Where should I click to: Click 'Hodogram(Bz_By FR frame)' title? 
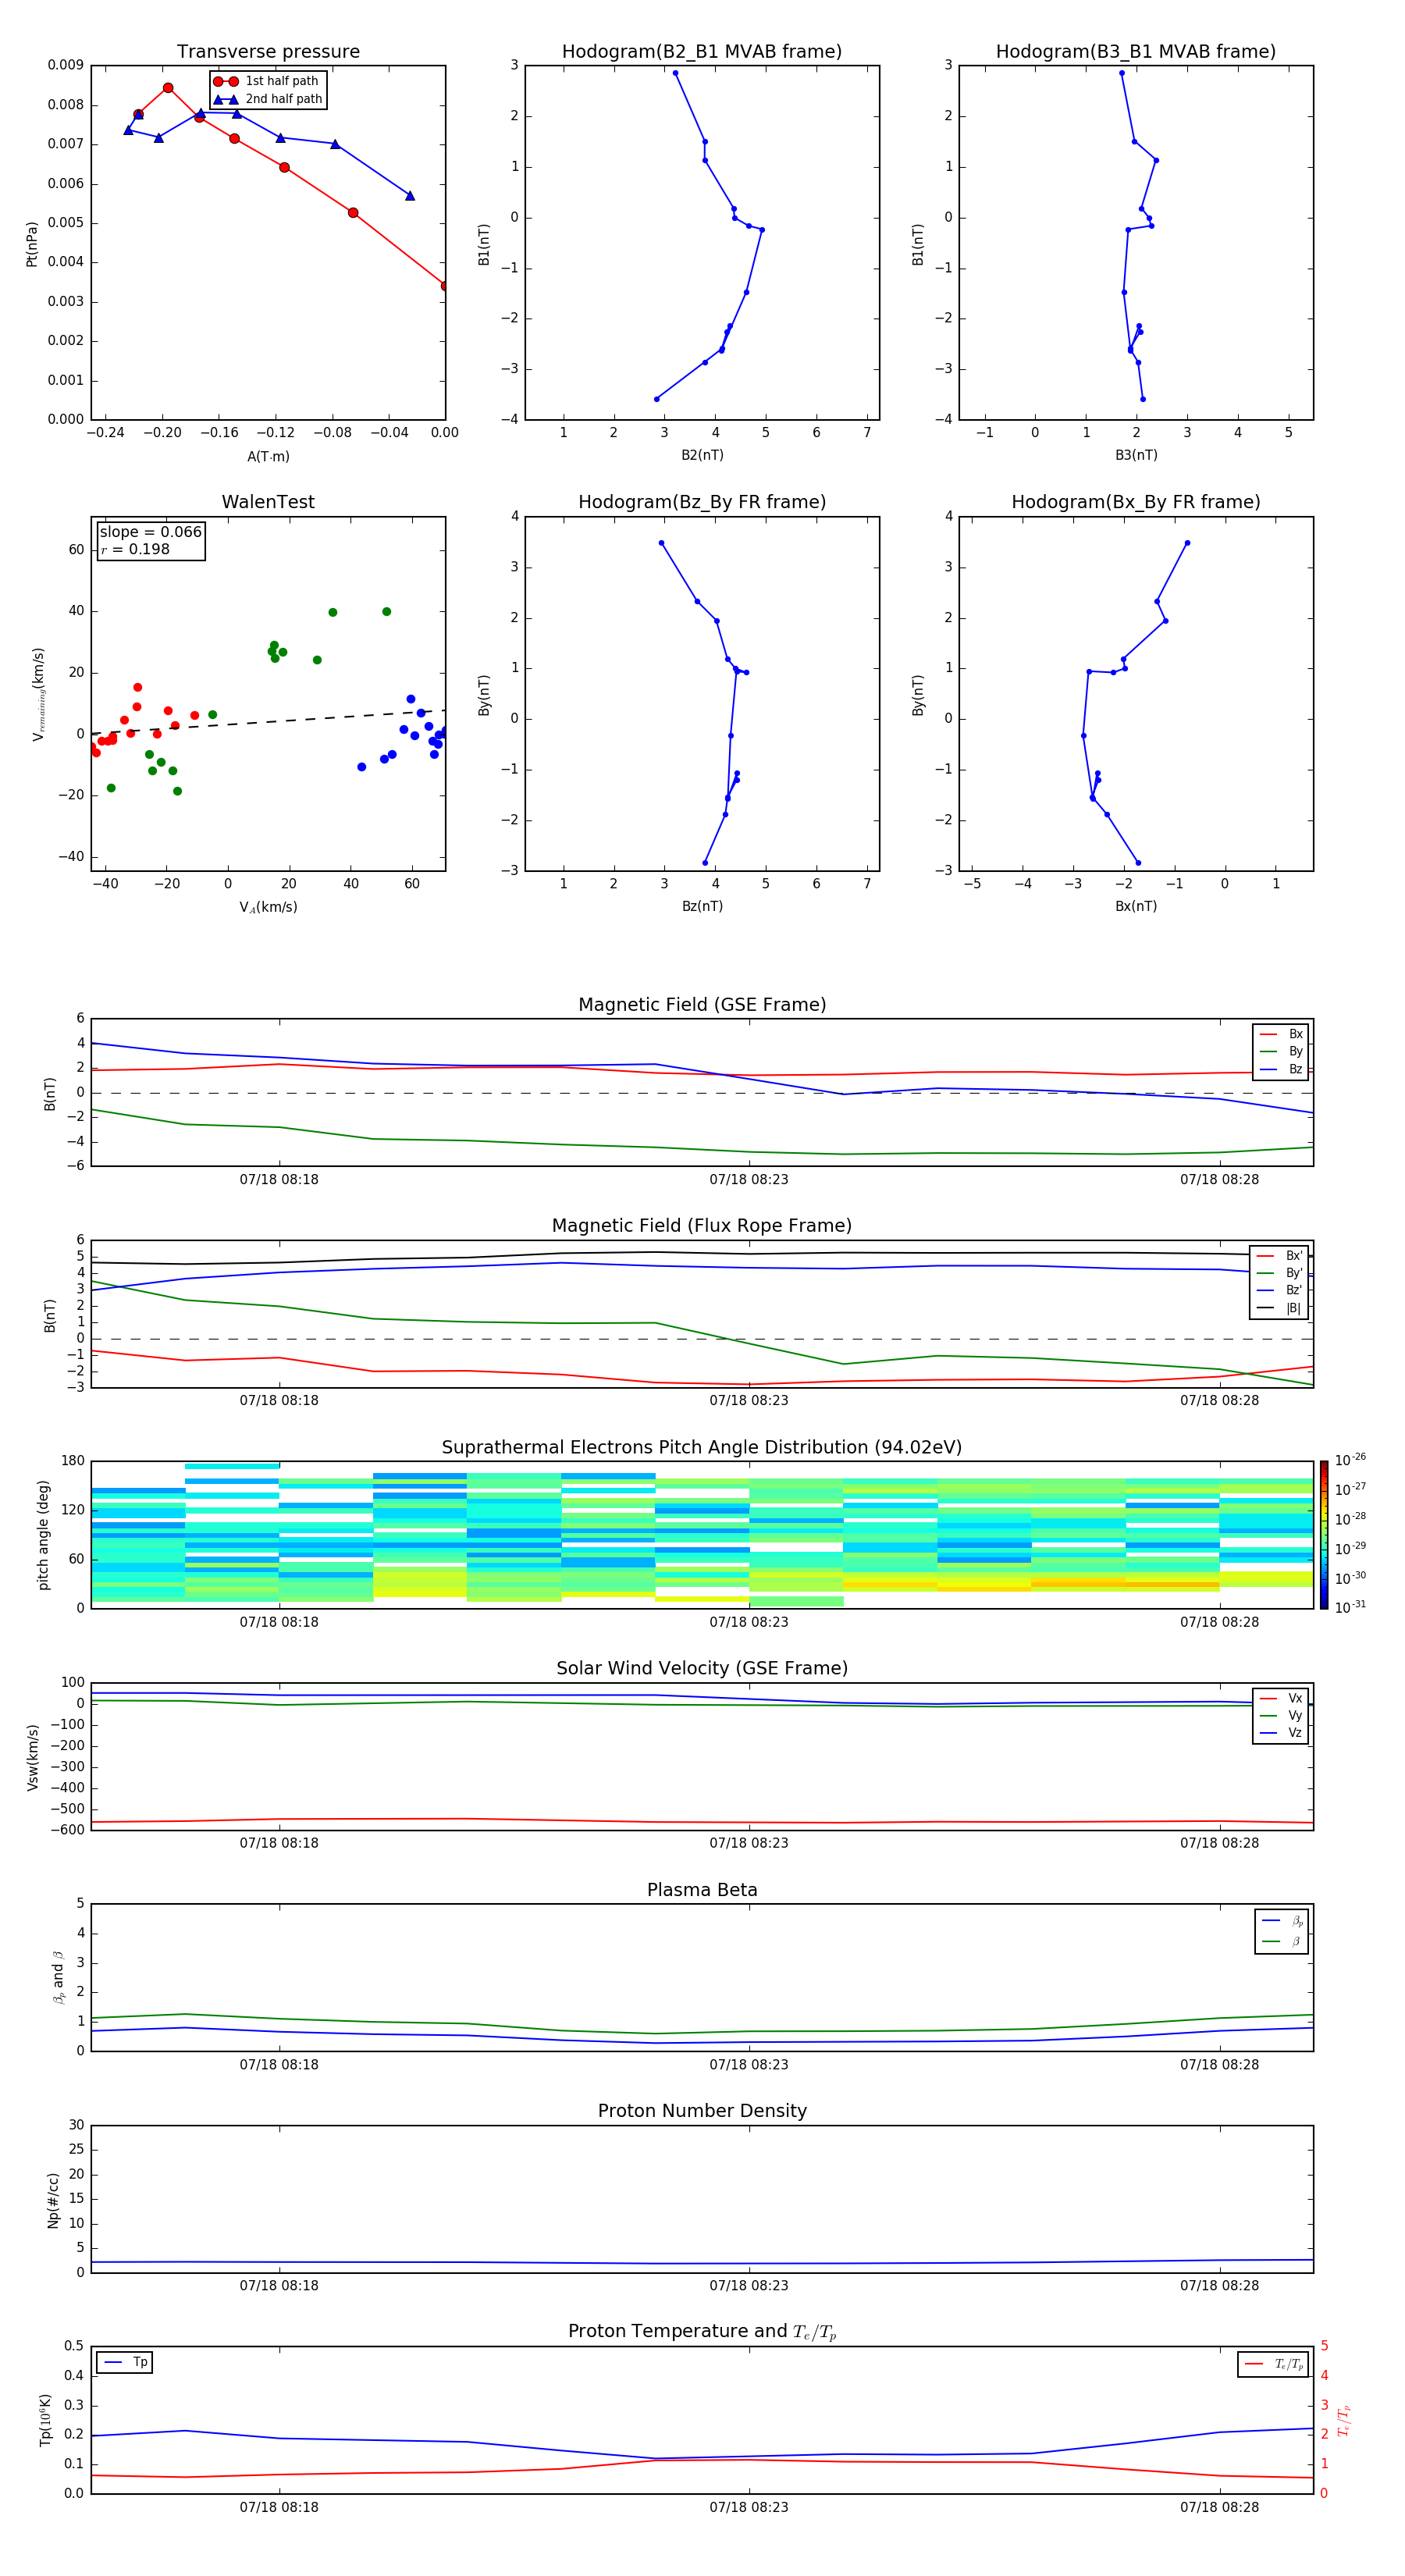(702, 502)
